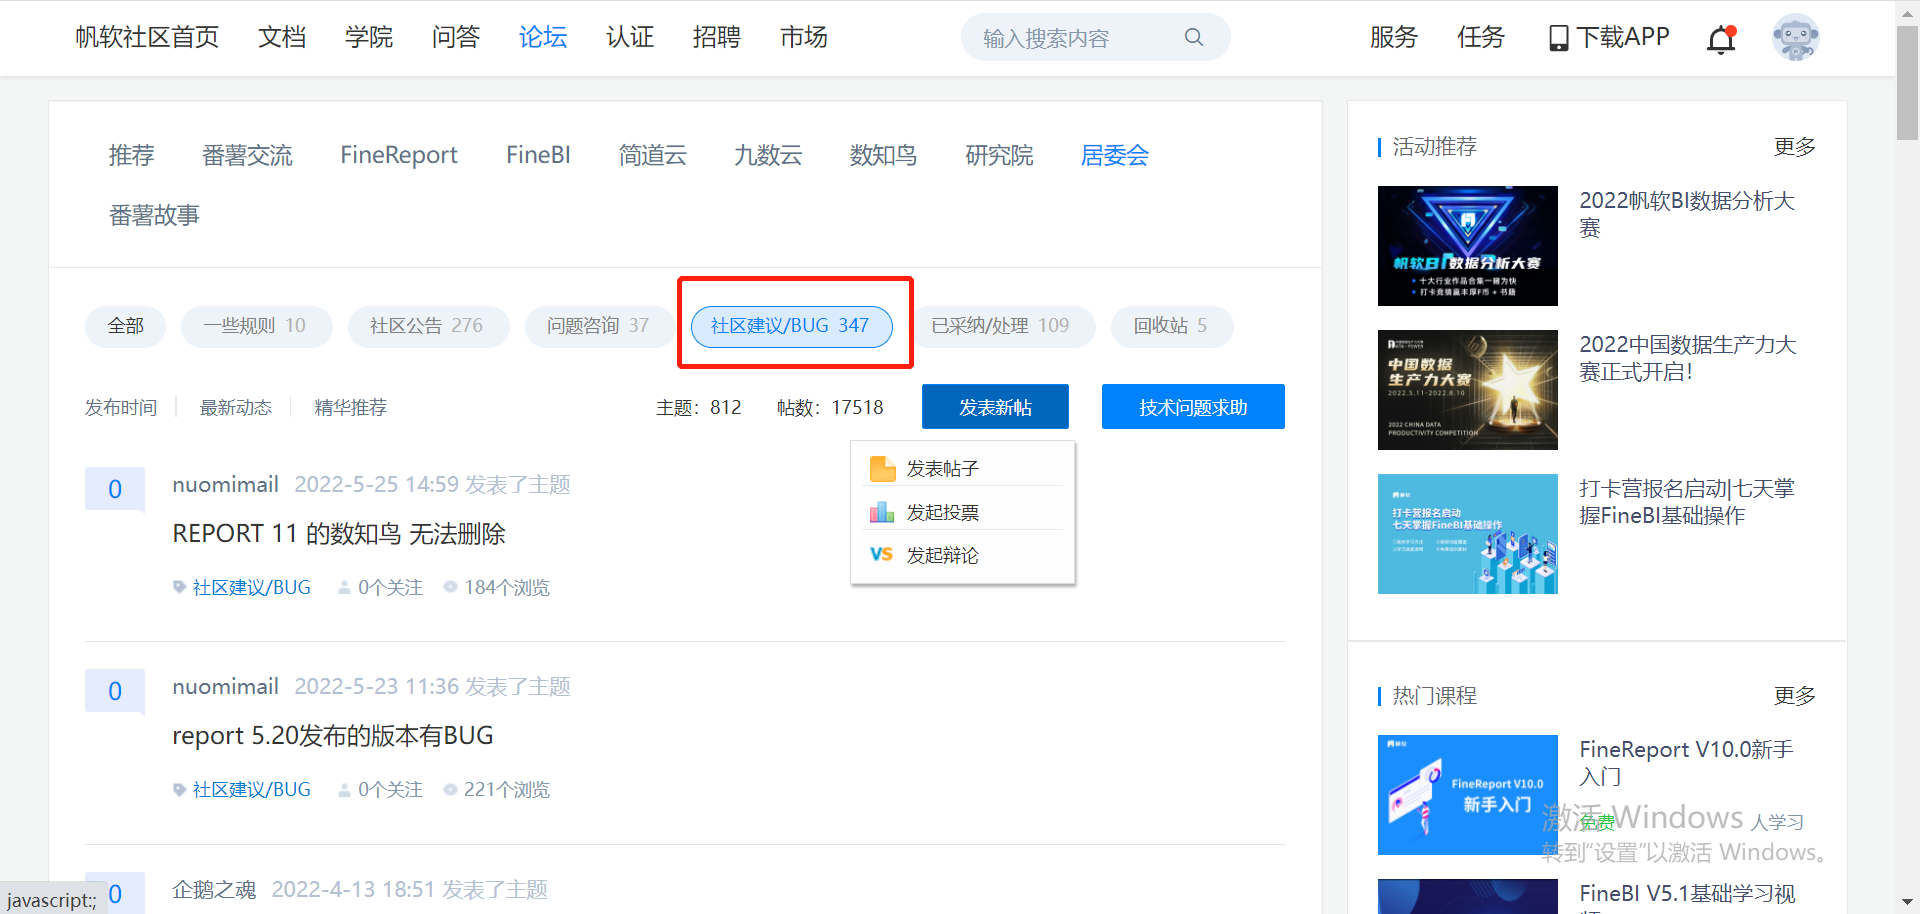1920x914 pixels.
Task: Sort posts by 最新动态
Action: pos(236,408)
